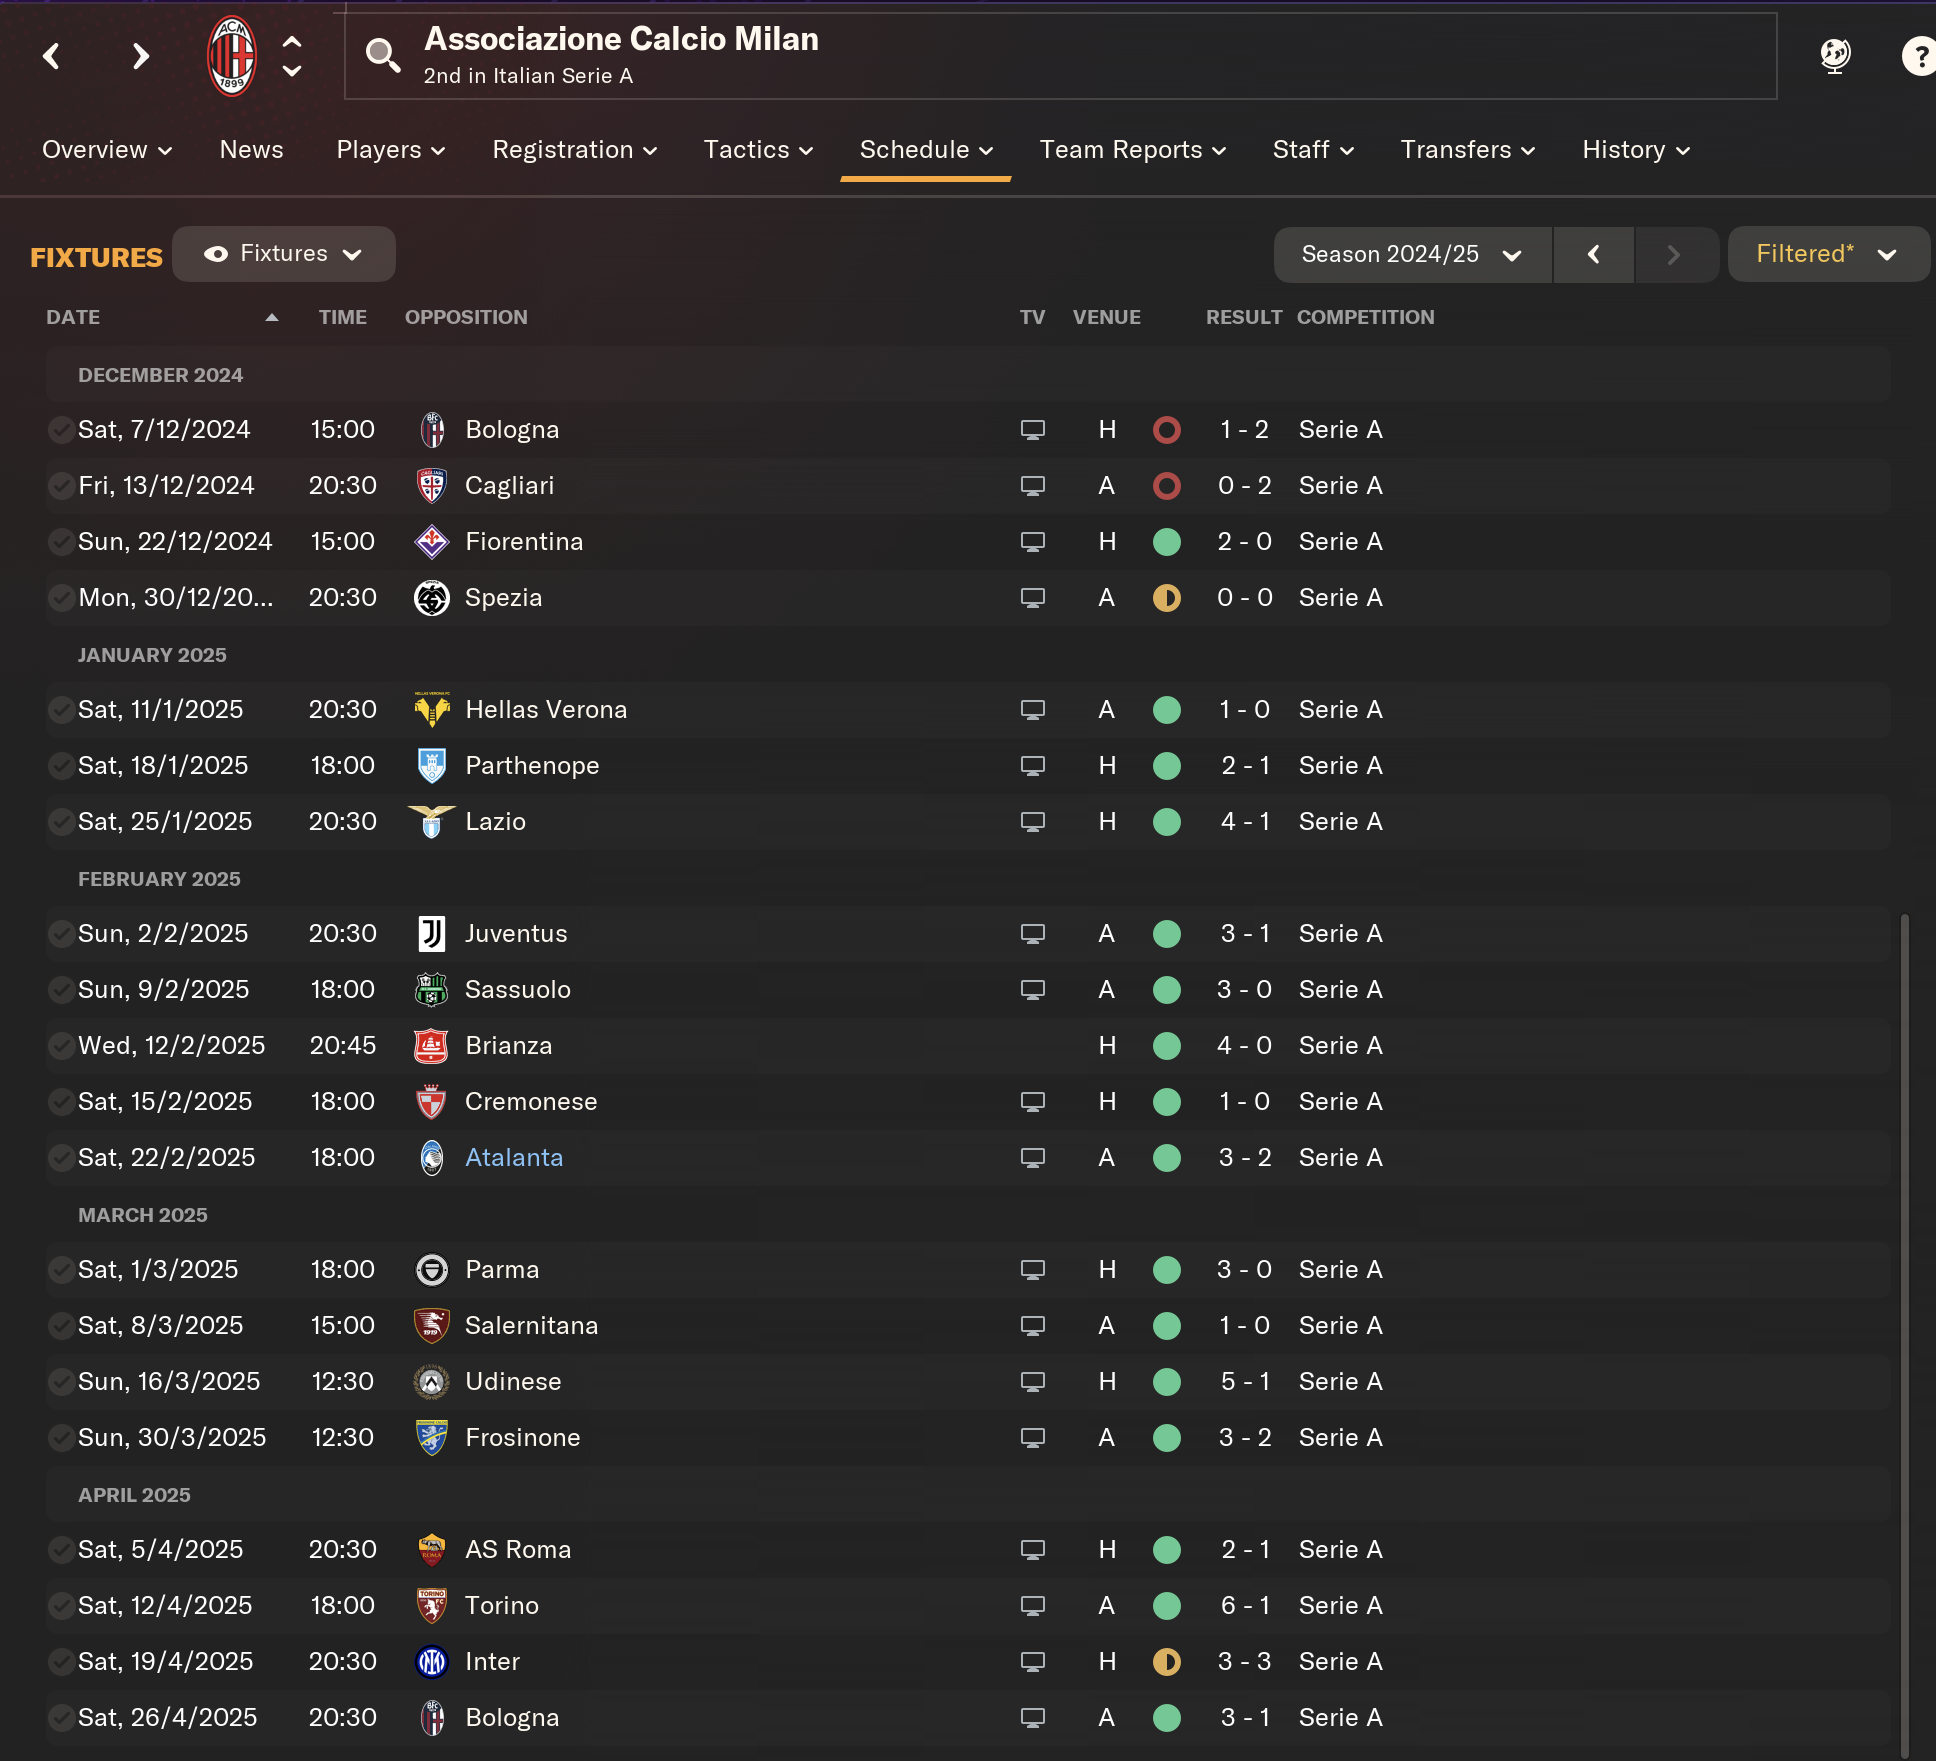The width and height of the screenshot is (1936, 1761).
Task: Open the world globe icon
Action: click(x=1835, y=56)
